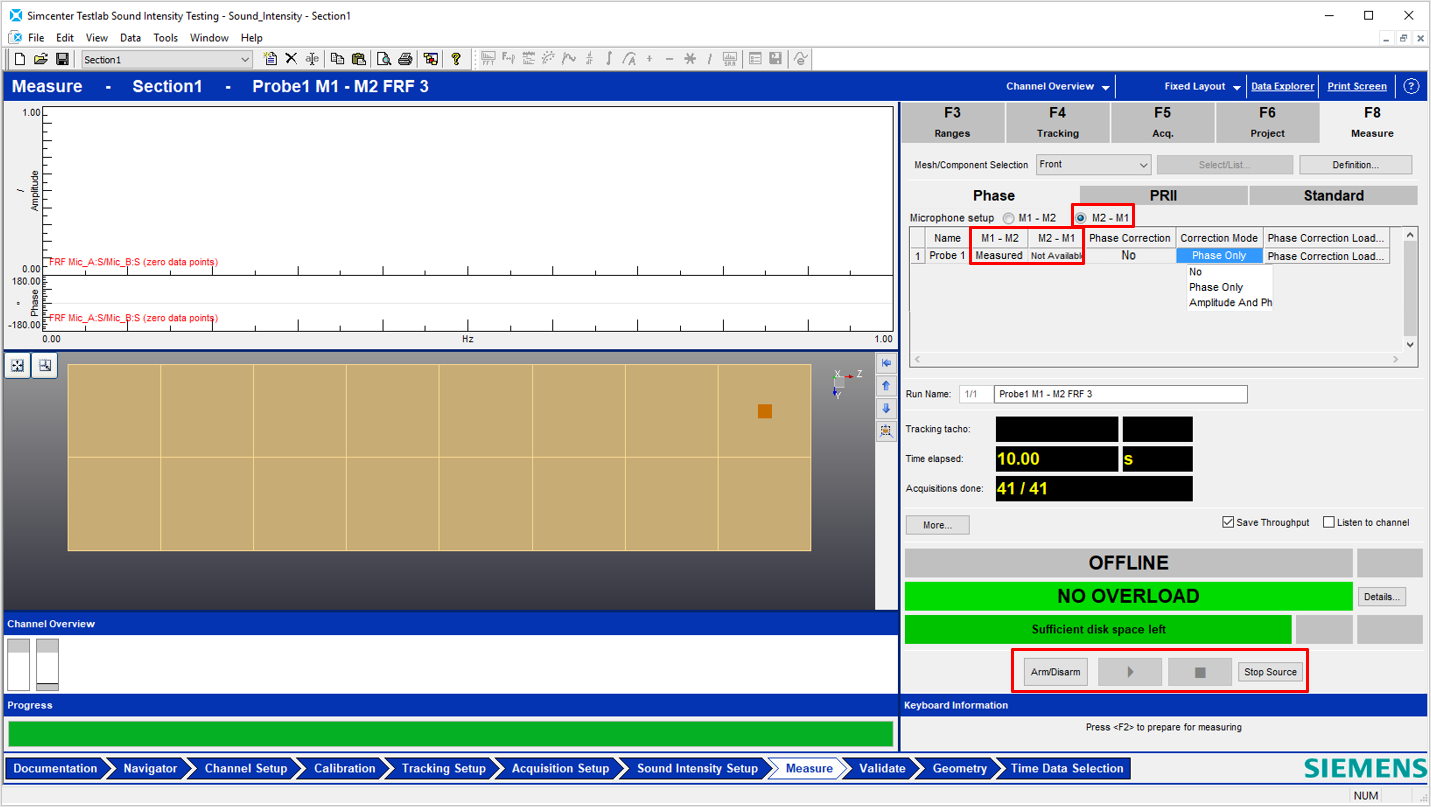Click the New section toolbar icon
Image resolution: width=1431 pixels, height=807 pixels.
270,60
